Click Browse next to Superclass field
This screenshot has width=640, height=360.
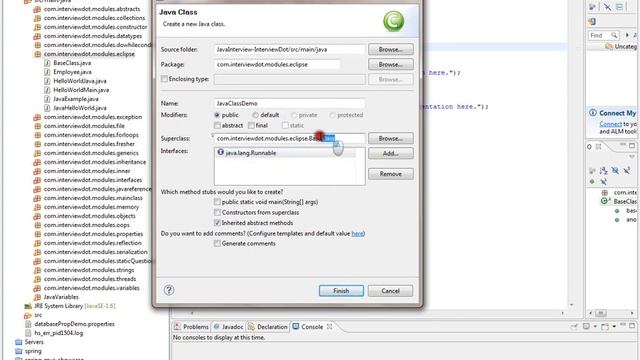(391, 138)
